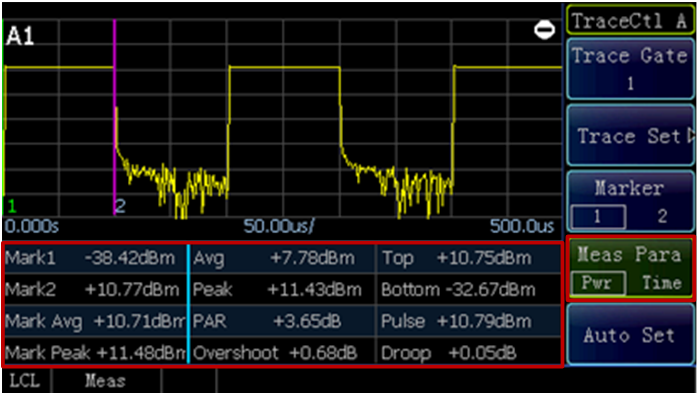
Task: Click the A1 channel label
Action: [x=20, y=37]
